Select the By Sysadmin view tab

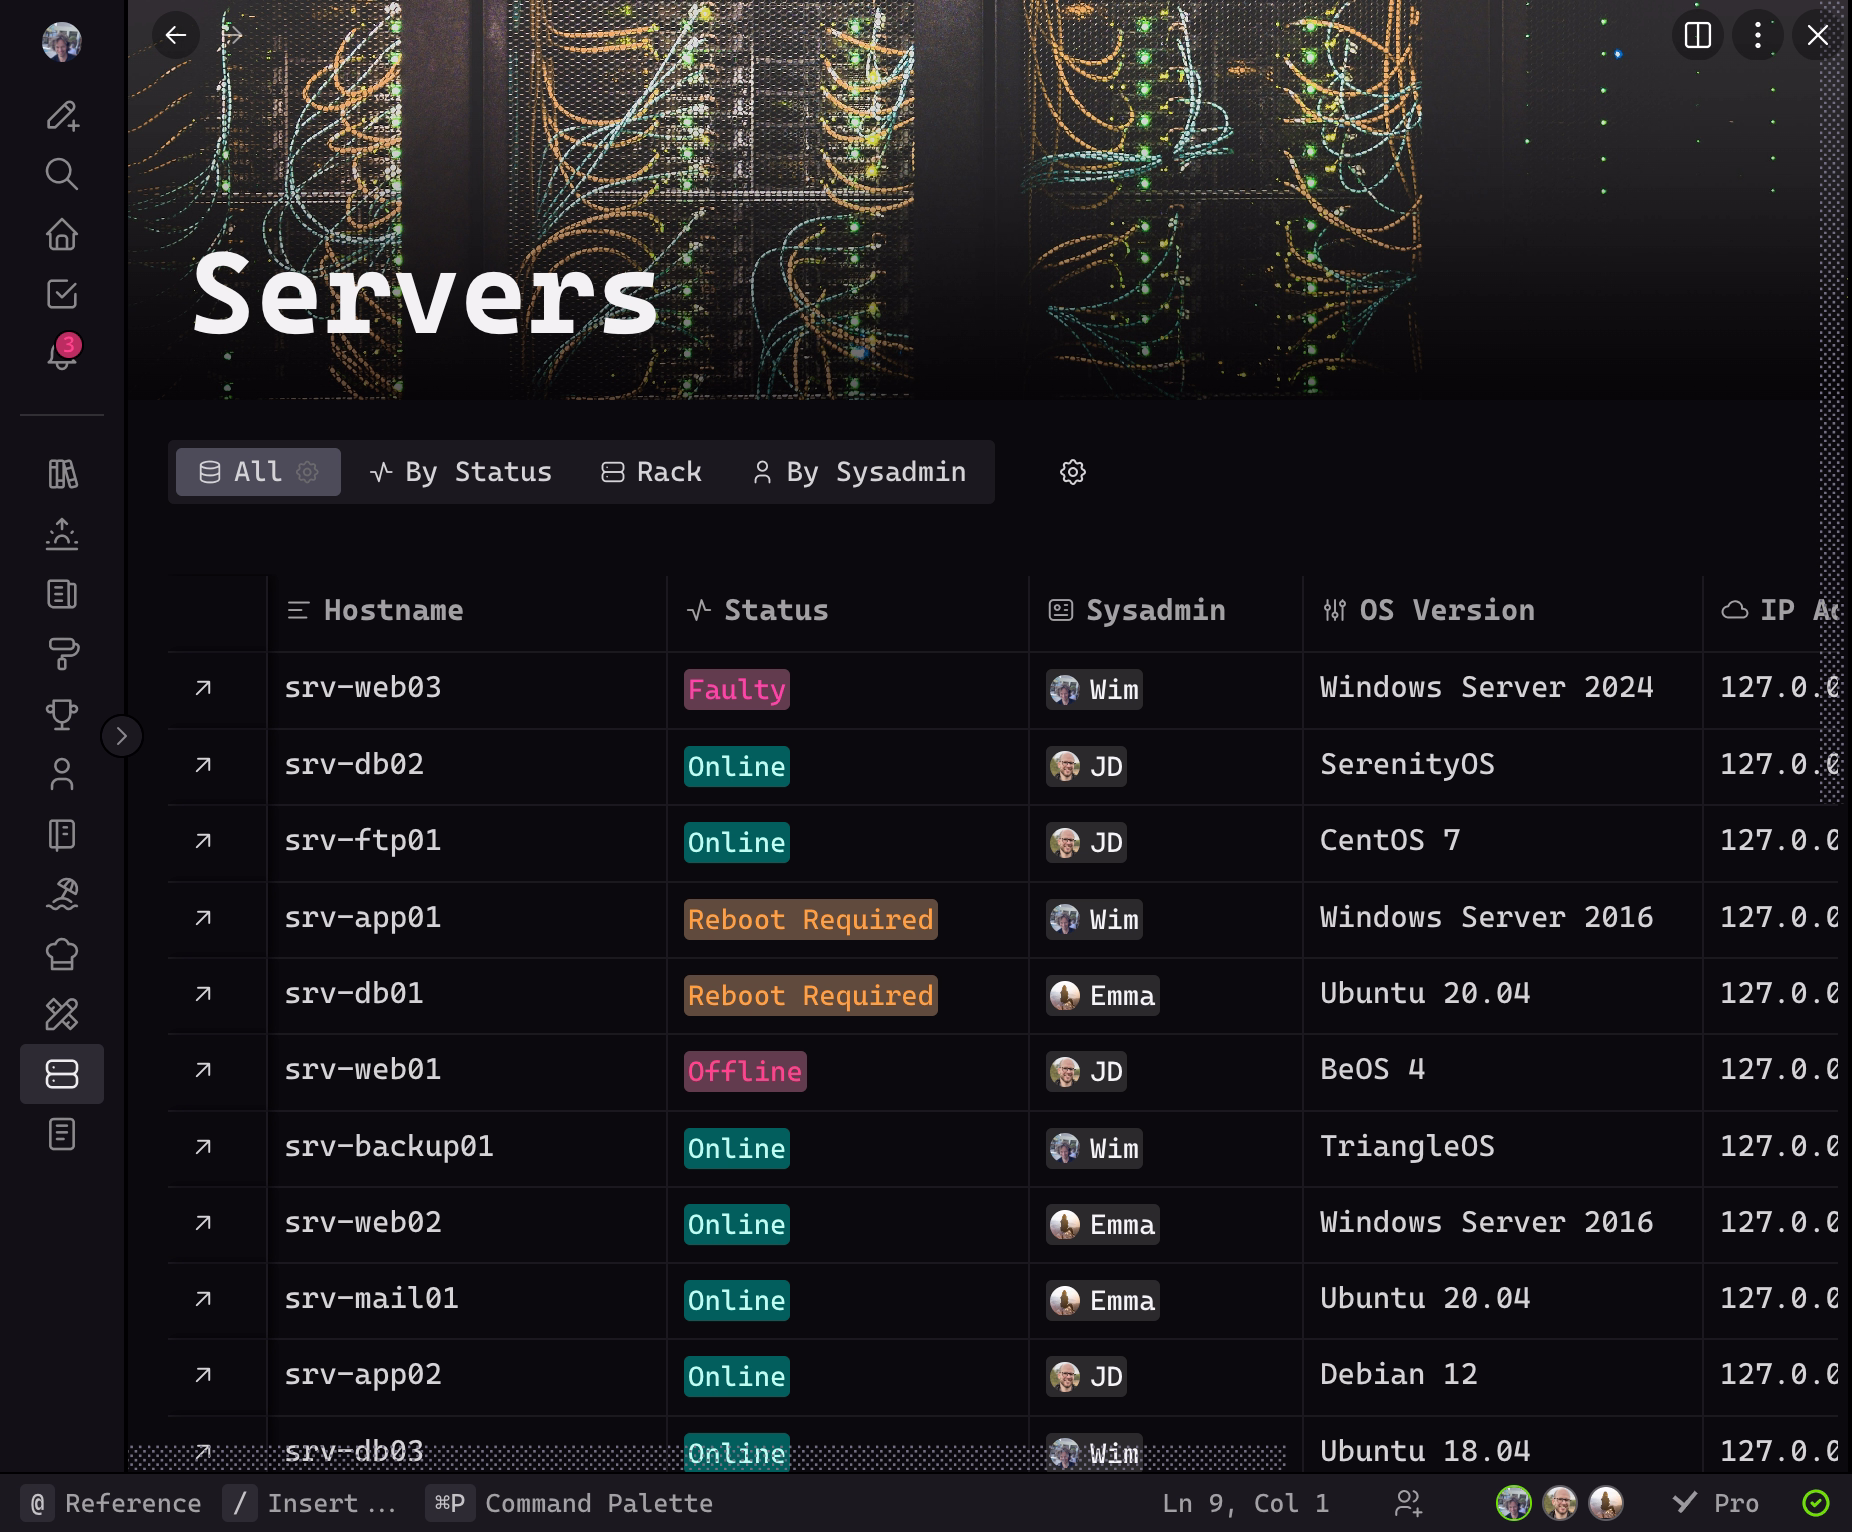[859, 472]
